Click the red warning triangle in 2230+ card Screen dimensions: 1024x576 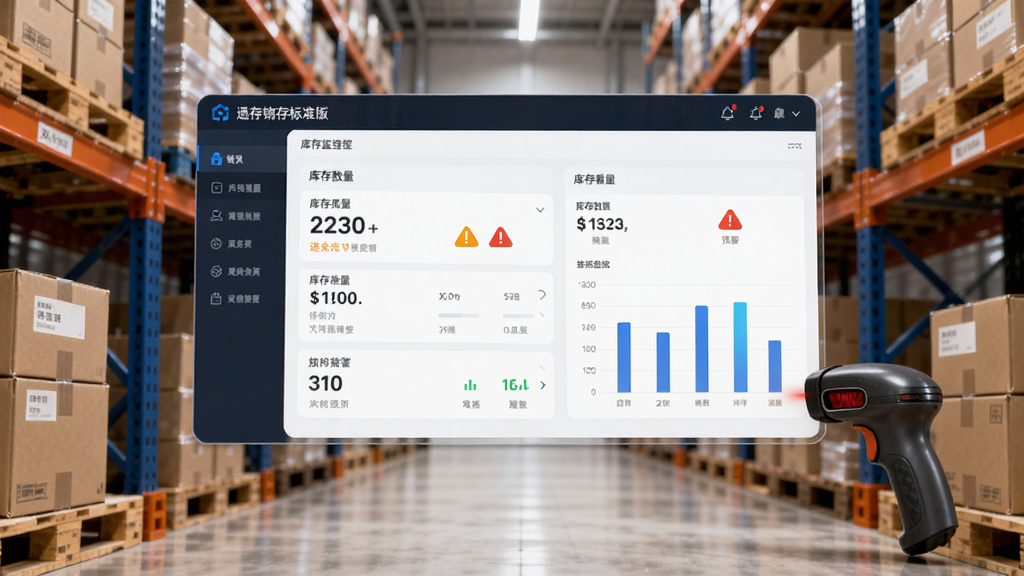coord(500,237)
